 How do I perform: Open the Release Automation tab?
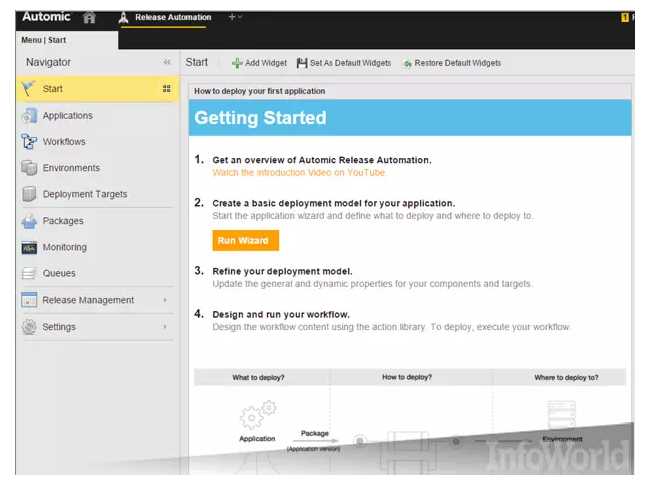pyautogui.click(x=173, y=17)
